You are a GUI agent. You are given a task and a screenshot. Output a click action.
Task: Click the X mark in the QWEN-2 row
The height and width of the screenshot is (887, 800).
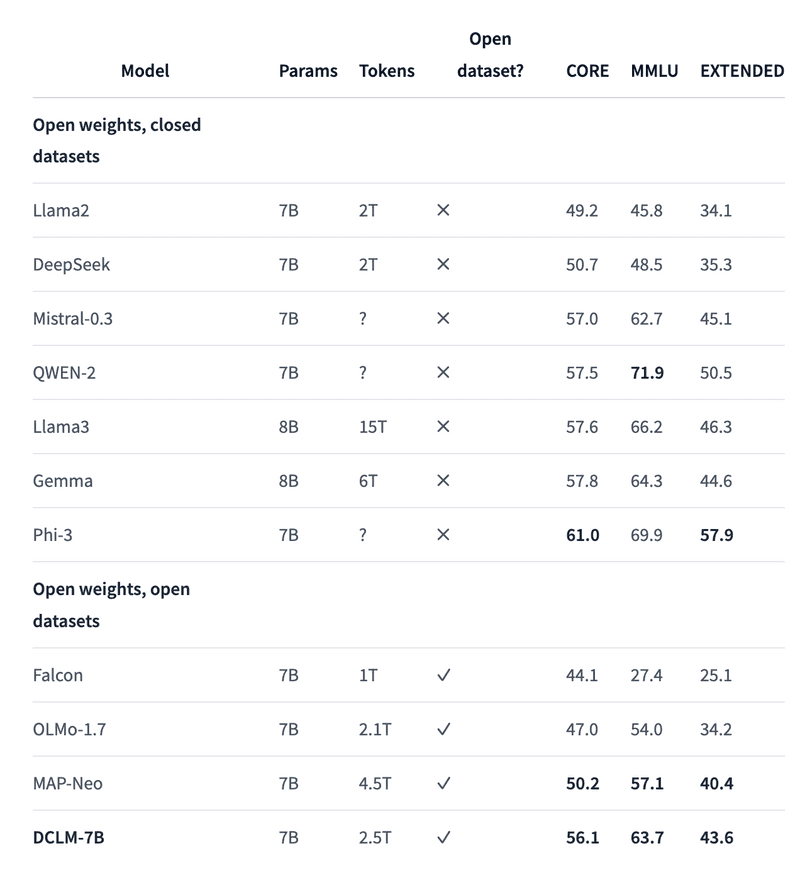pyautogui.click(x=444, y=373)
